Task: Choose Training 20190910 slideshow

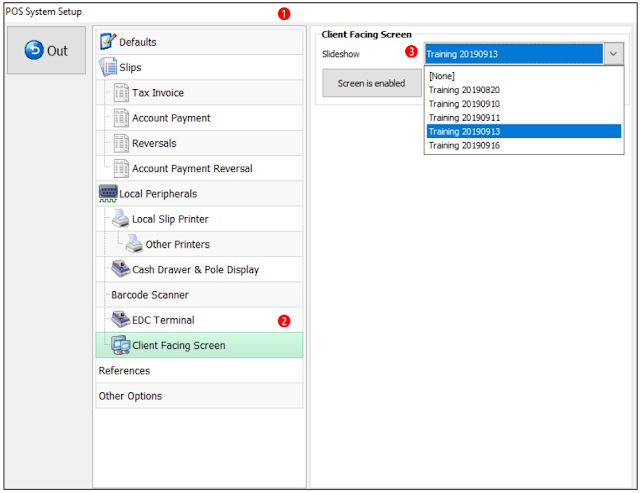Action: tap(524, 104)
